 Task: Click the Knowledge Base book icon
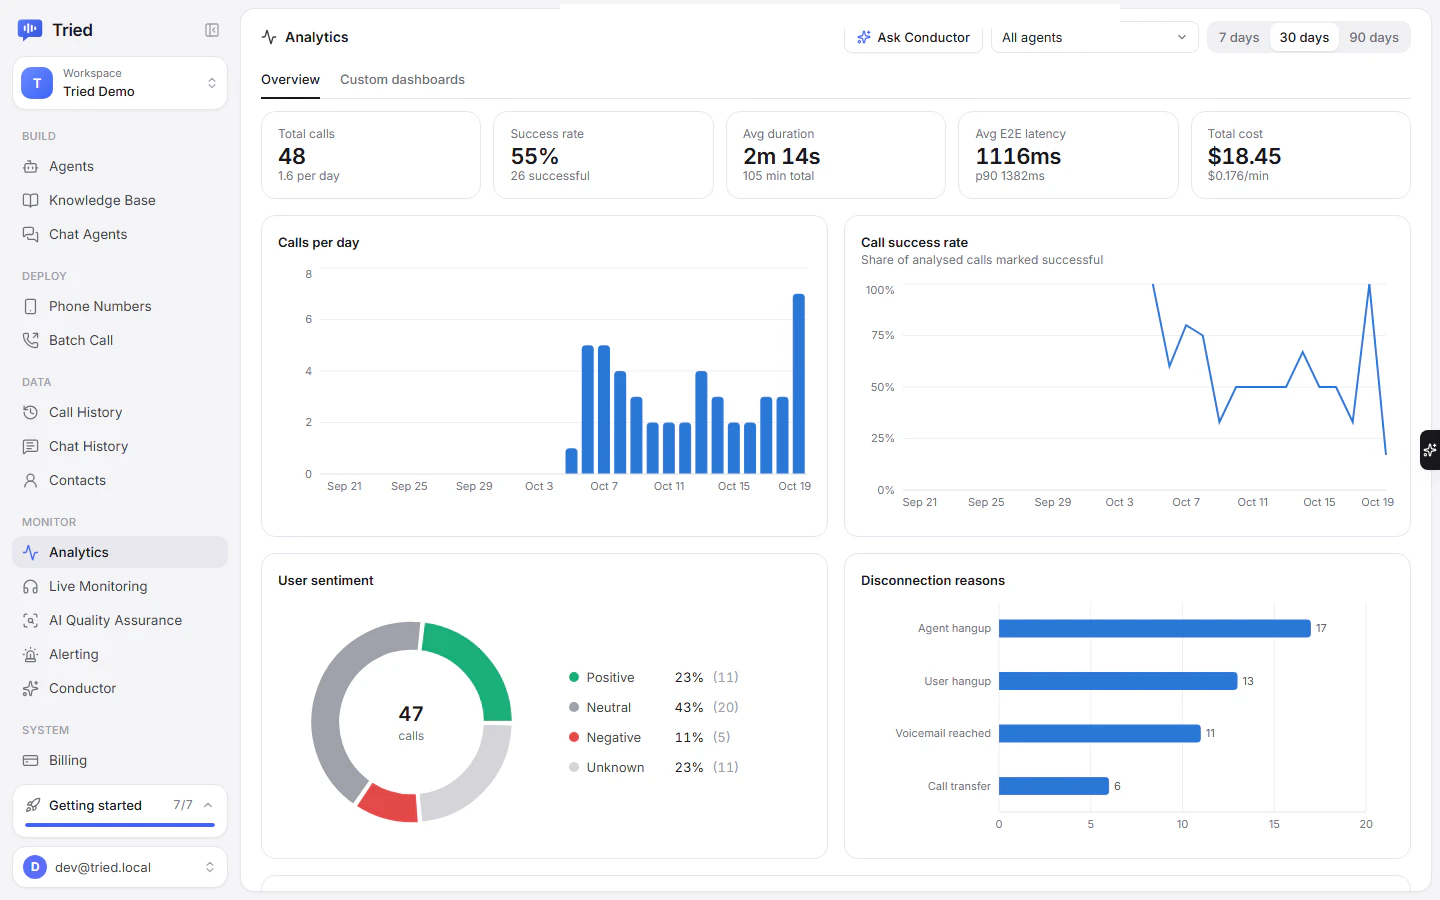[31, 200]
